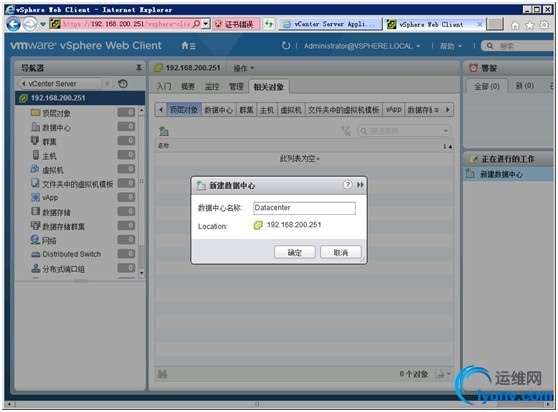Click the refresh icon in header

[285, 46]
